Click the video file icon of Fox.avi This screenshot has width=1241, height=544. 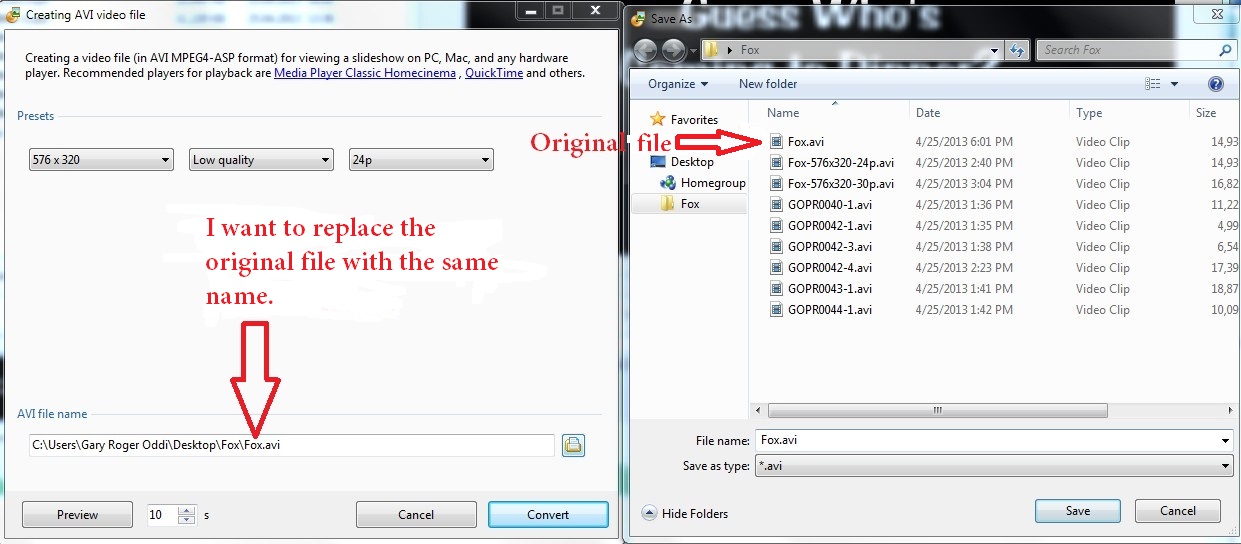777,142
